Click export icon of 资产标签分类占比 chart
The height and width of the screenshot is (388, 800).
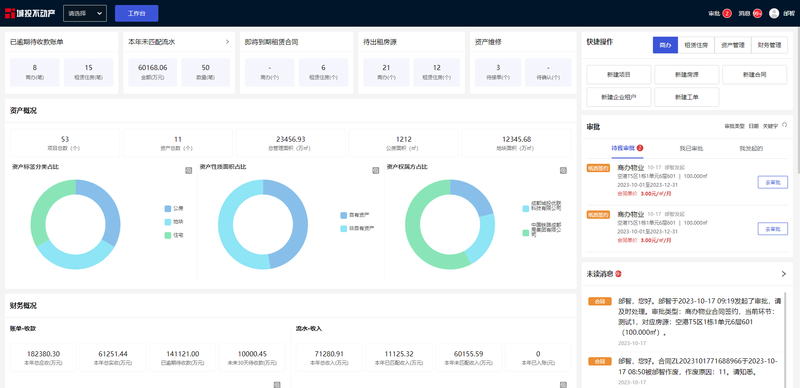coord(188,171)
